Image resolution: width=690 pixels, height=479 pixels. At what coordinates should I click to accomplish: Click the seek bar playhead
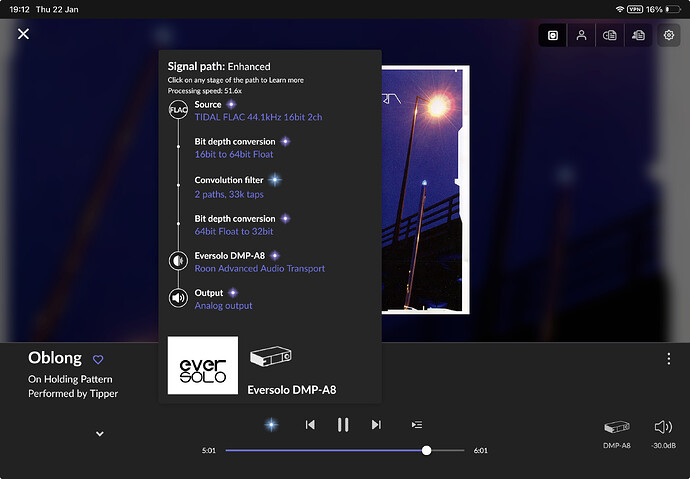426,450
